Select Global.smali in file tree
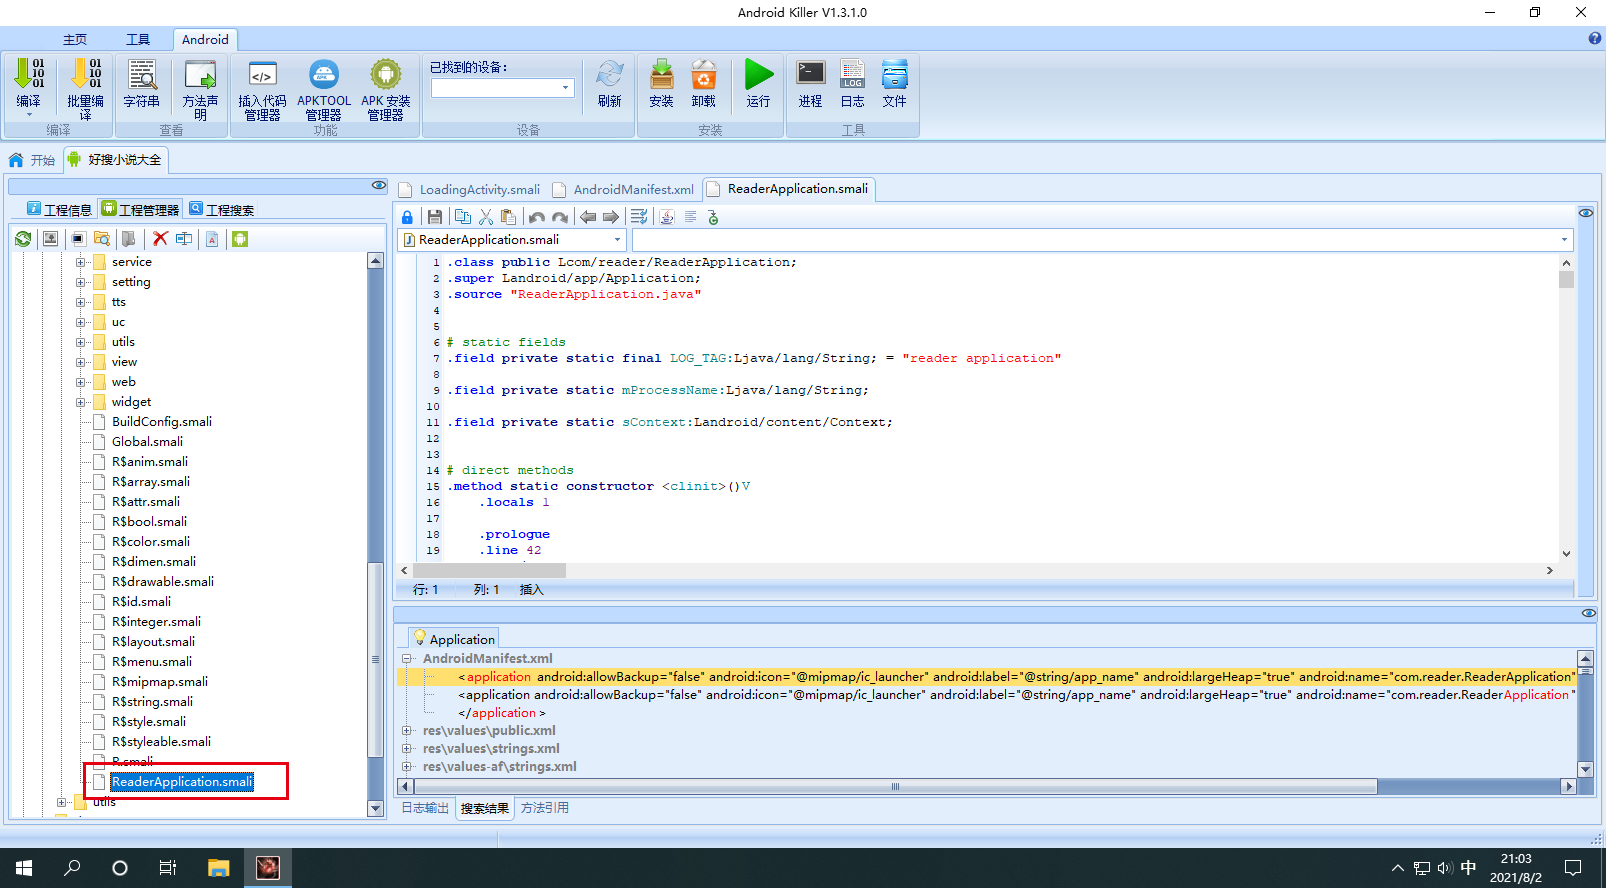Viewport: 1606px width, 888px height. [147, 442]
